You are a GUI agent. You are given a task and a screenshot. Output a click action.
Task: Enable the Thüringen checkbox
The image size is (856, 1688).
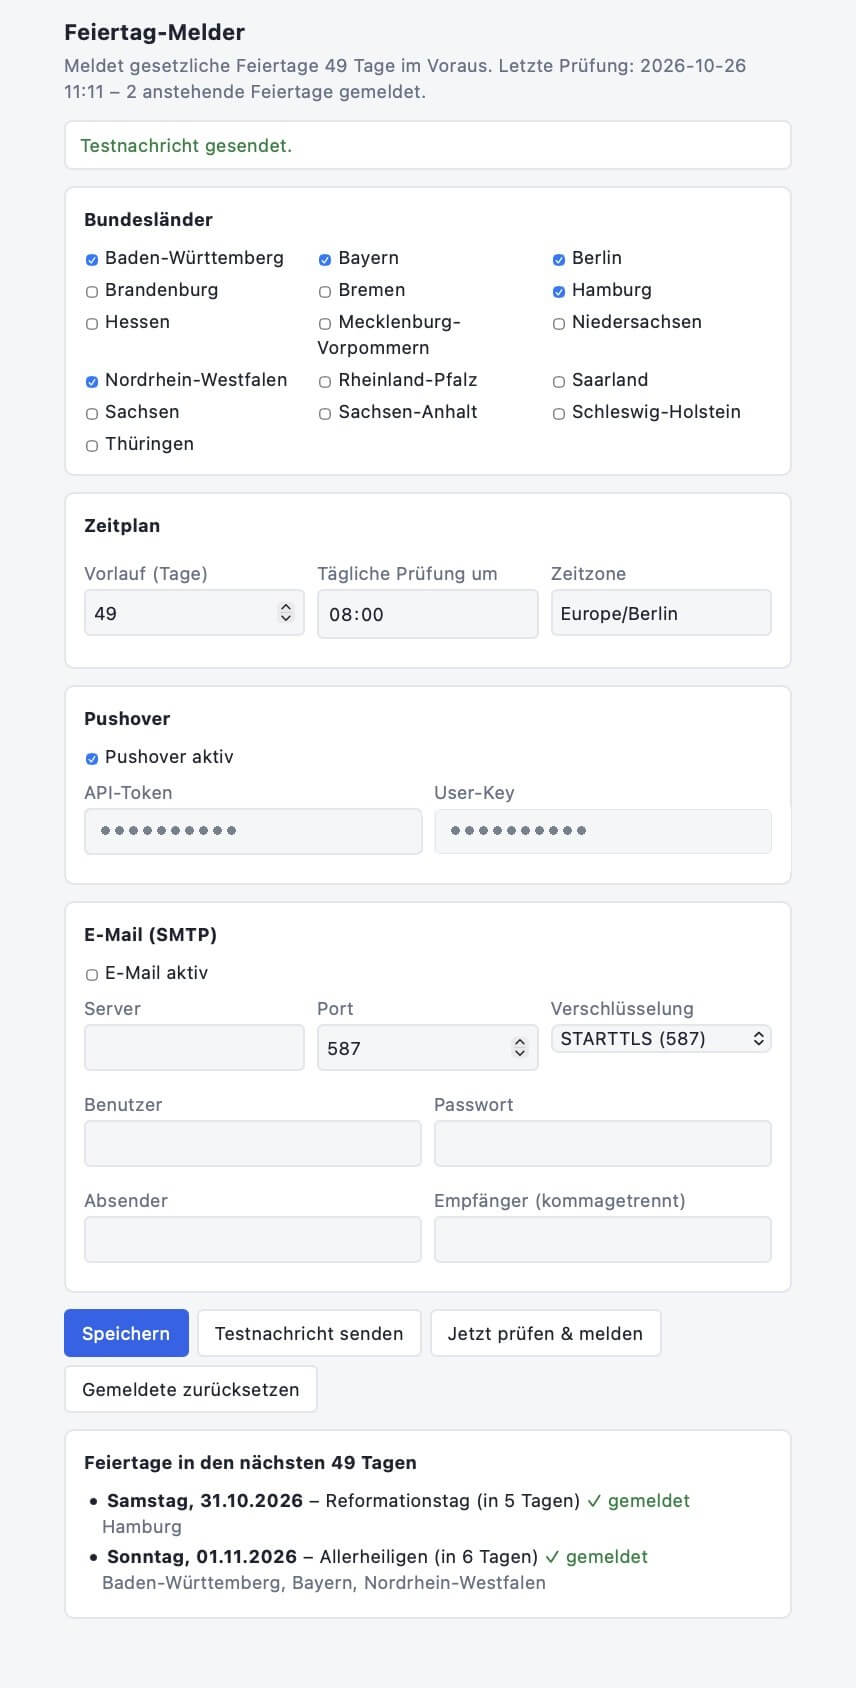coord(92,446)
